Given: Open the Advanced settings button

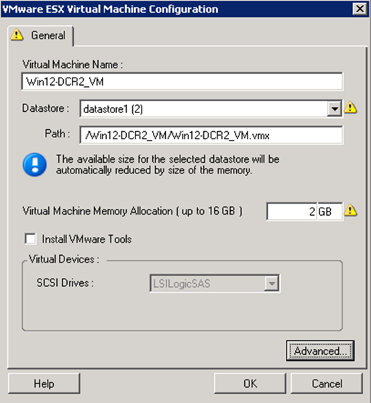Looking at the screenshot, I should (320, 351).
